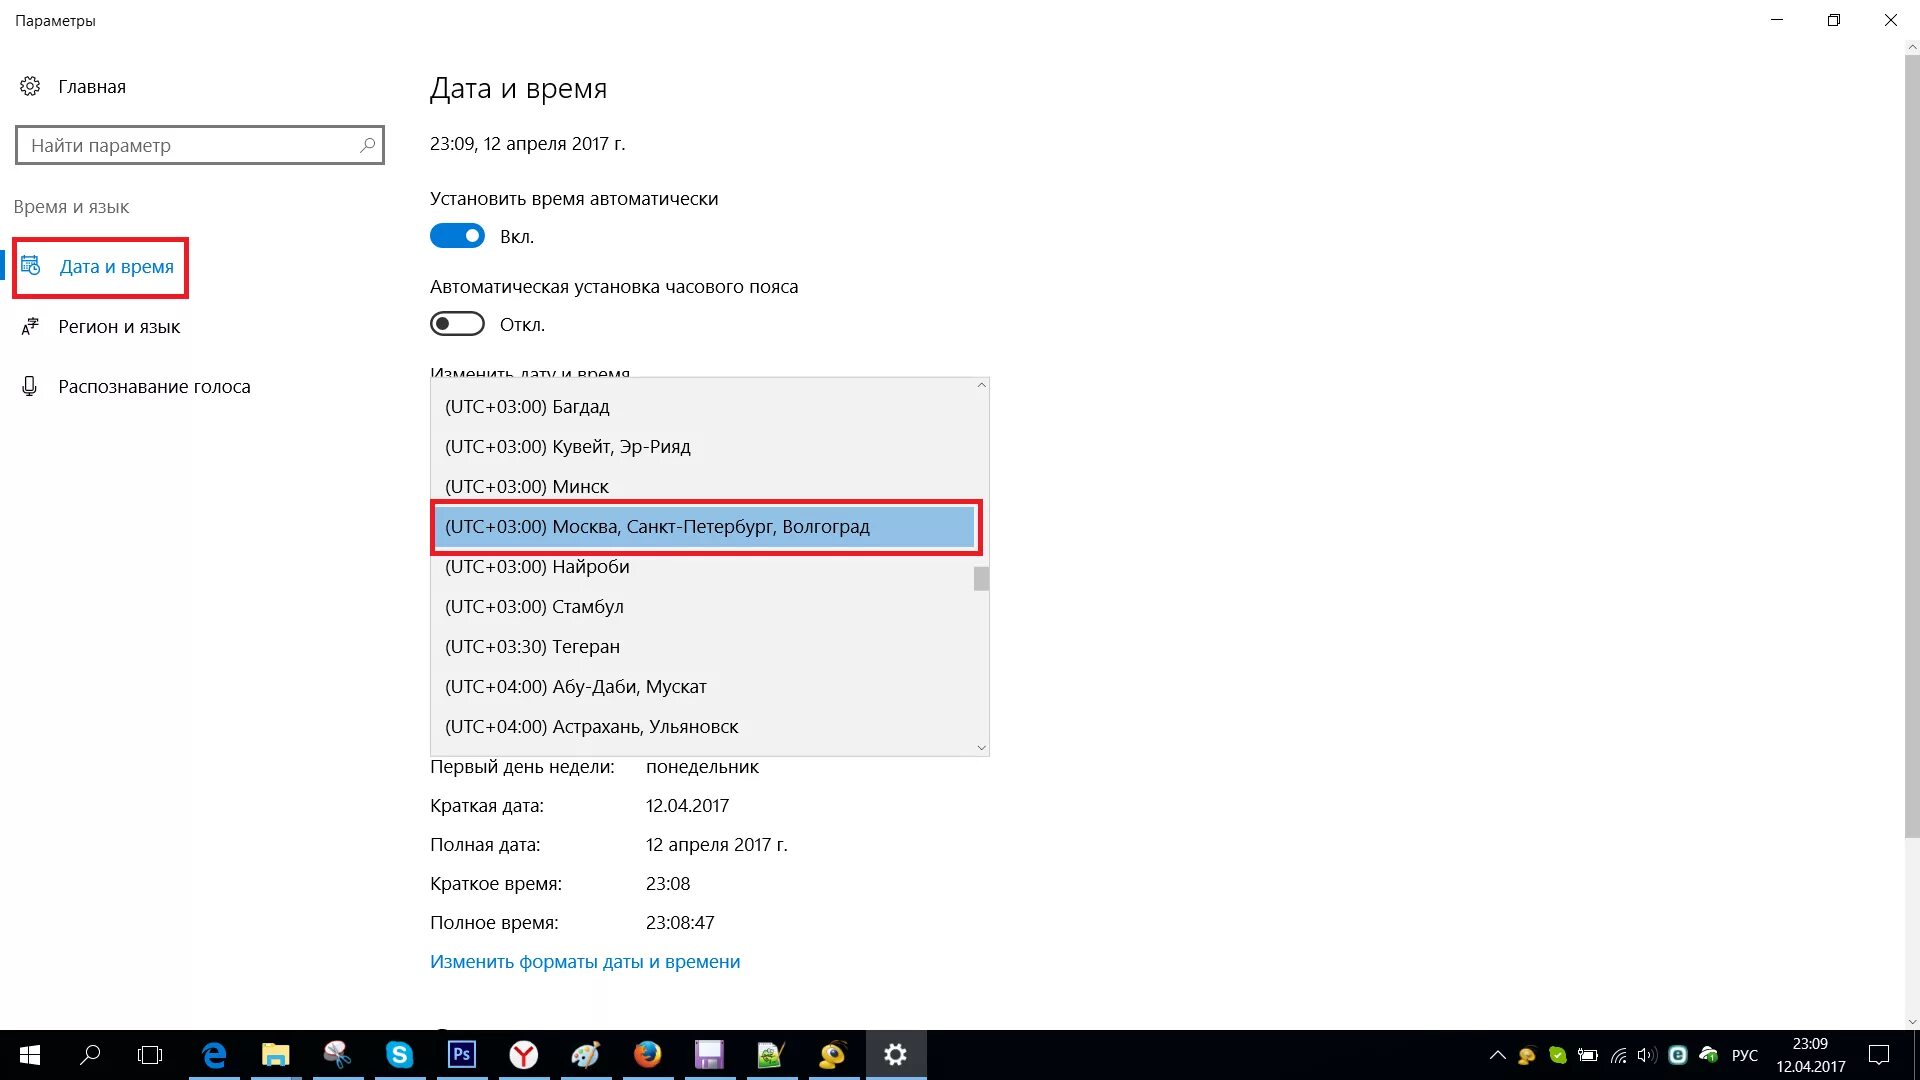The image size is (1920, 1080).
Task: Open Firefox browser in taskbar
Action: (x=647, y=1054)
